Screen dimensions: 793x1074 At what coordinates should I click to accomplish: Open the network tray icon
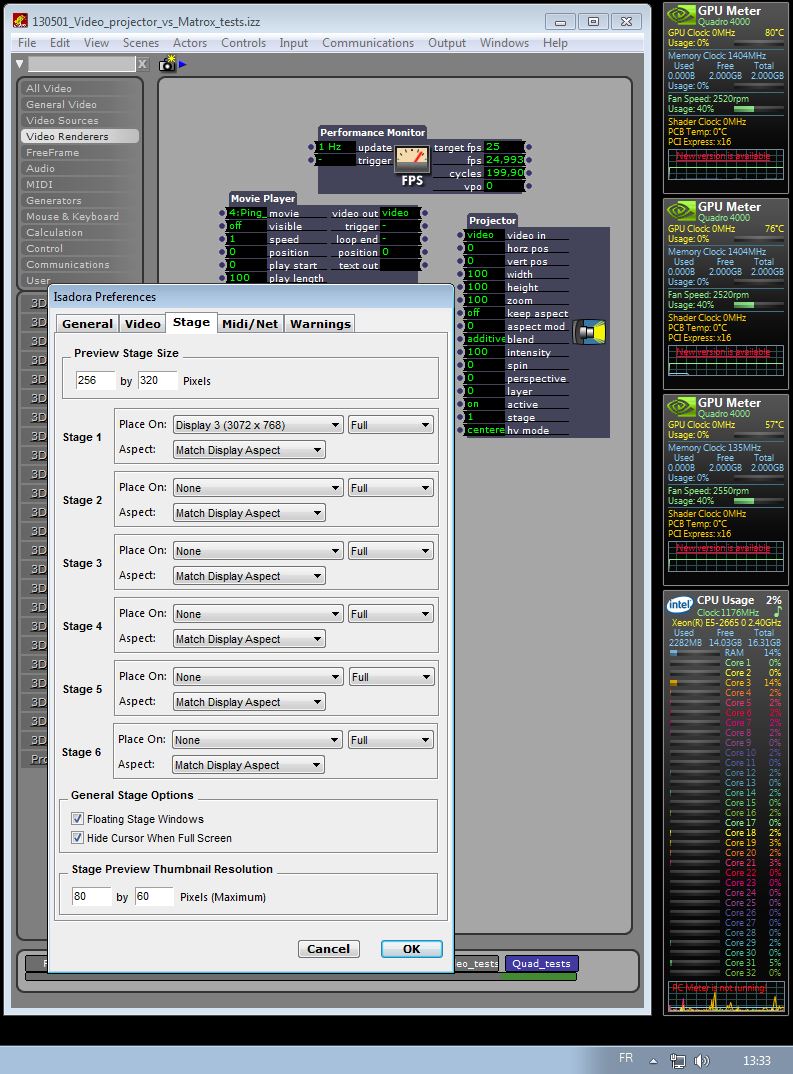(677, 1060)
